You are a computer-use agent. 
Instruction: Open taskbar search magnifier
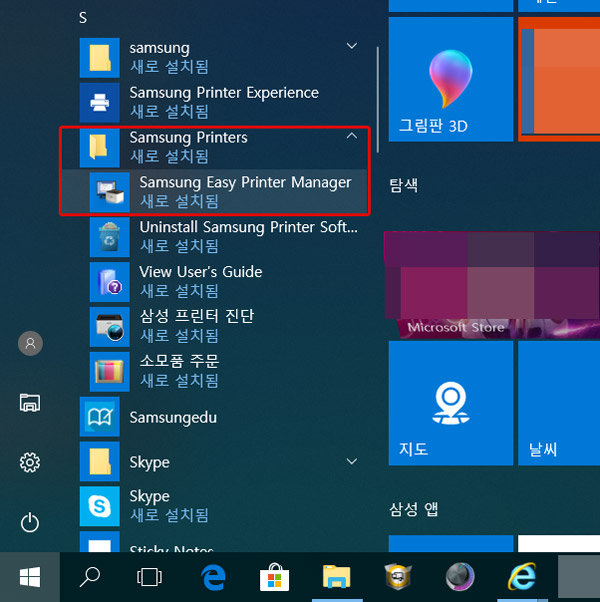point(90,577)
